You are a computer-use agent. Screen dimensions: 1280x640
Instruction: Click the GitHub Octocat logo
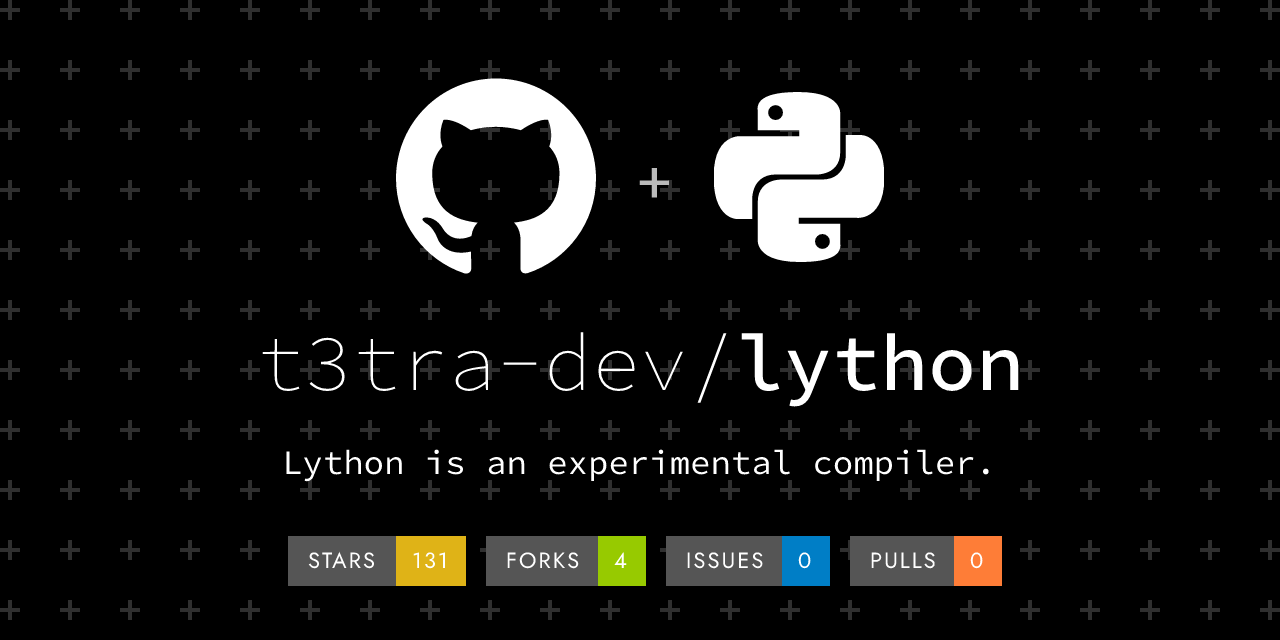pos(495,178)
